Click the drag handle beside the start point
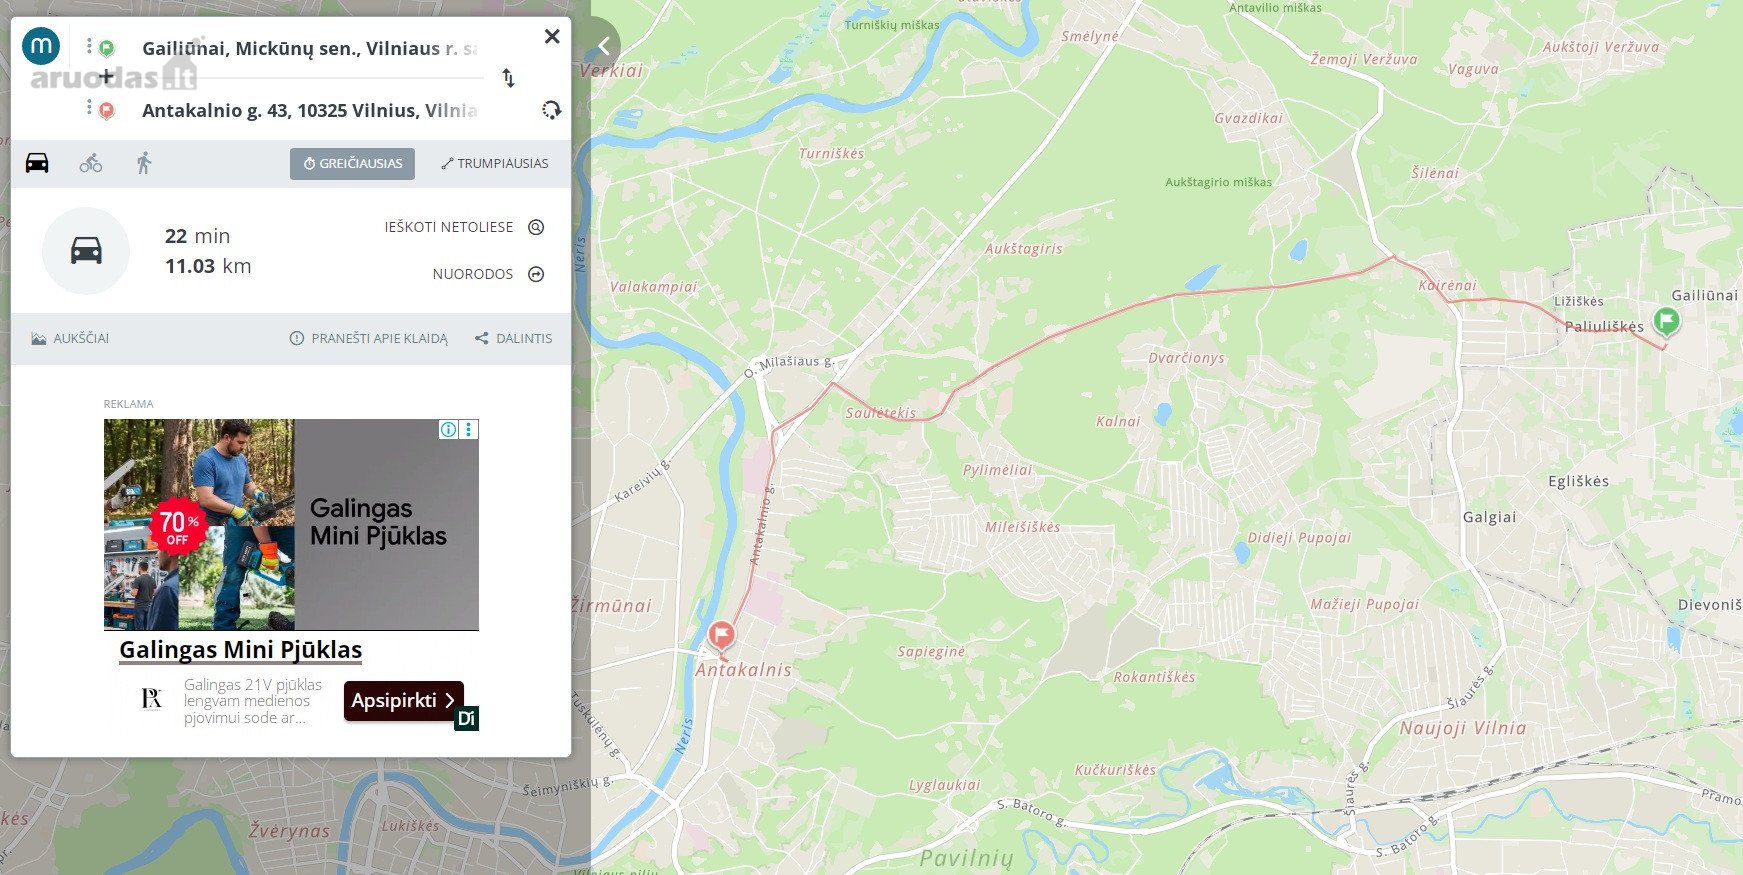The height and width of the screenshot is (875, 1743). [89, 46]
